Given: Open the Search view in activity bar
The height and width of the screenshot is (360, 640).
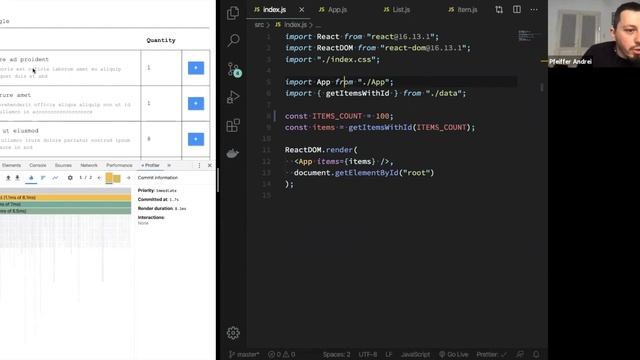Looking at the screenshot, I should coord(233,40).
